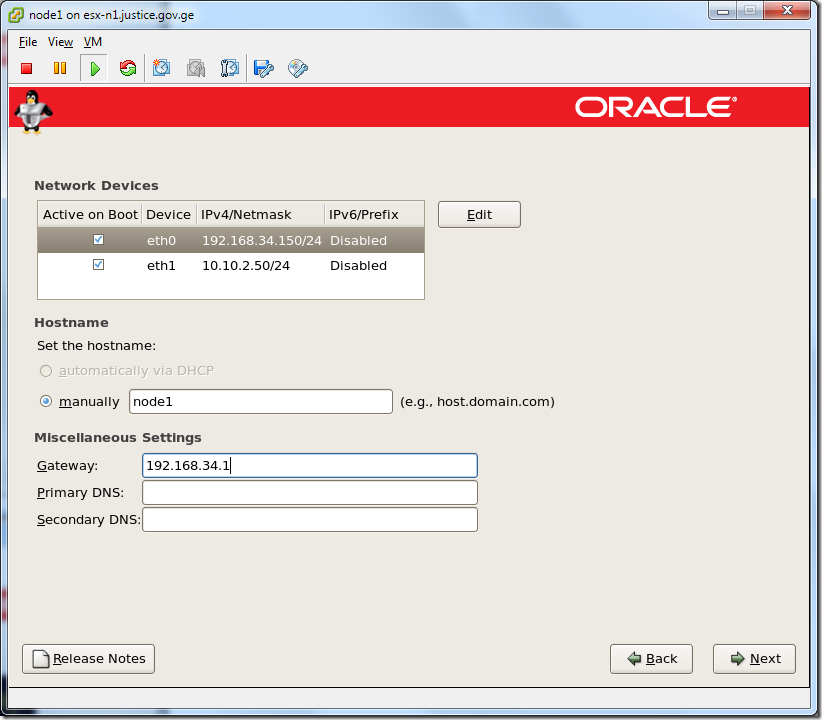The height and width of the screenshot is (720, 822).
Task: Open the Release Notes
Action: [88, 658]
